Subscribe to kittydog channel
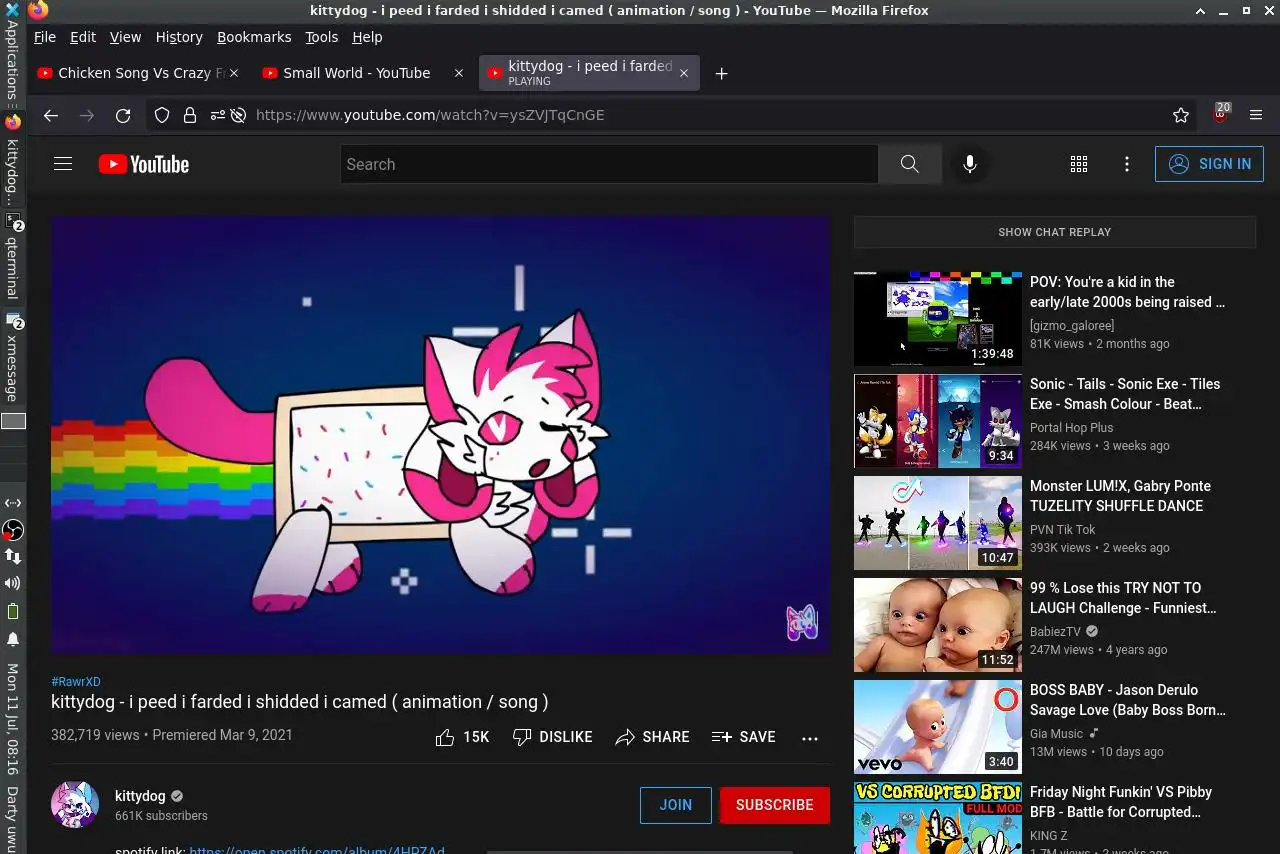This screenshot has height=854, width=1280. point(774,805)
